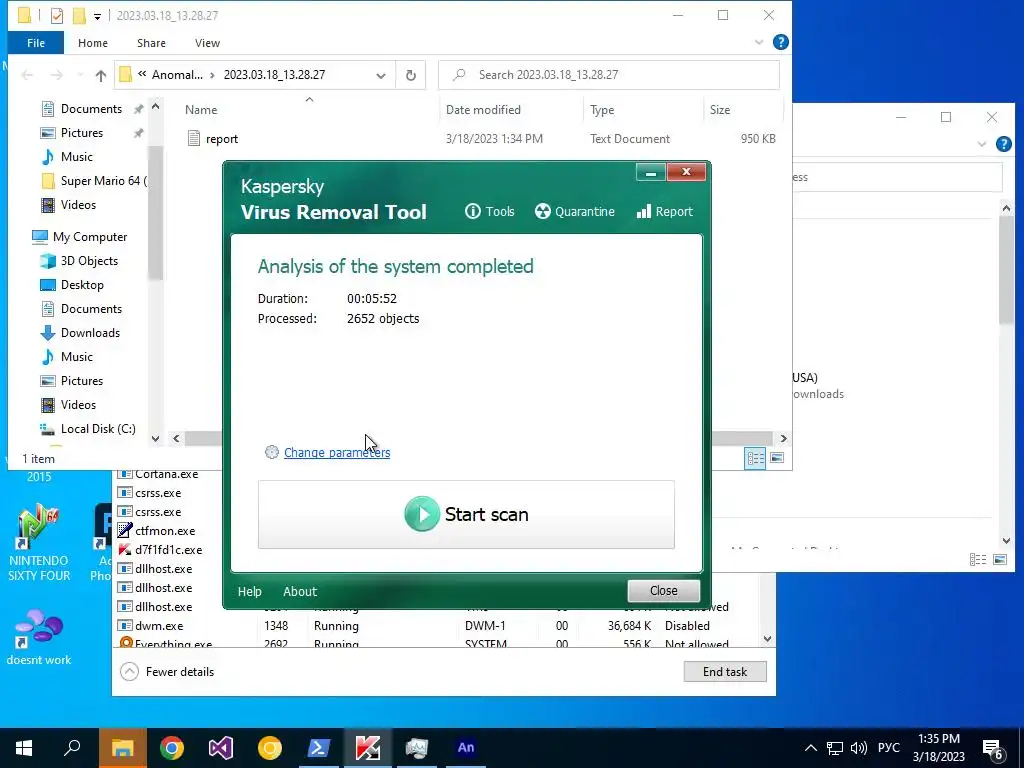Viewport: 1024px width, 768px height.
Task: Sort by the Size column header
Action: coord(720,110)
